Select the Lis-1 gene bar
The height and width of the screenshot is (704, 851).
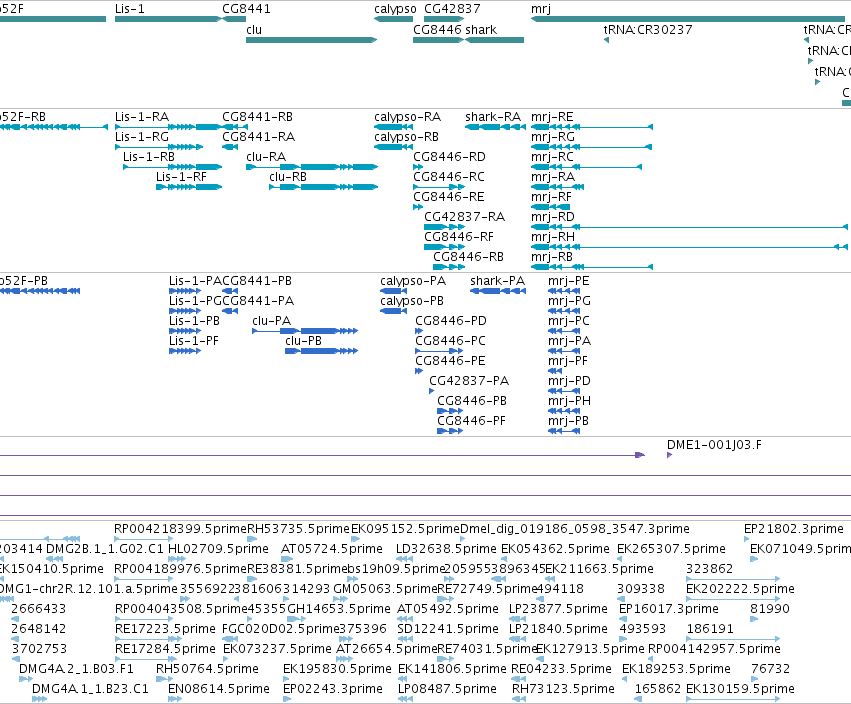click(x=168, y=19)
